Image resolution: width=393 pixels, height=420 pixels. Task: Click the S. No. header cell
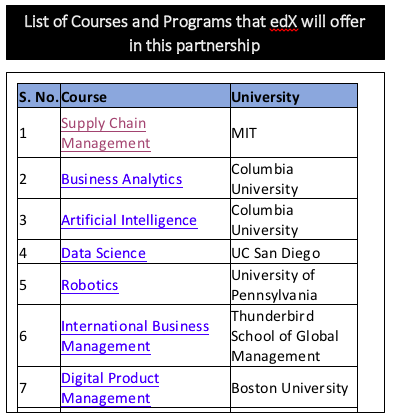[x=39, y=97]
